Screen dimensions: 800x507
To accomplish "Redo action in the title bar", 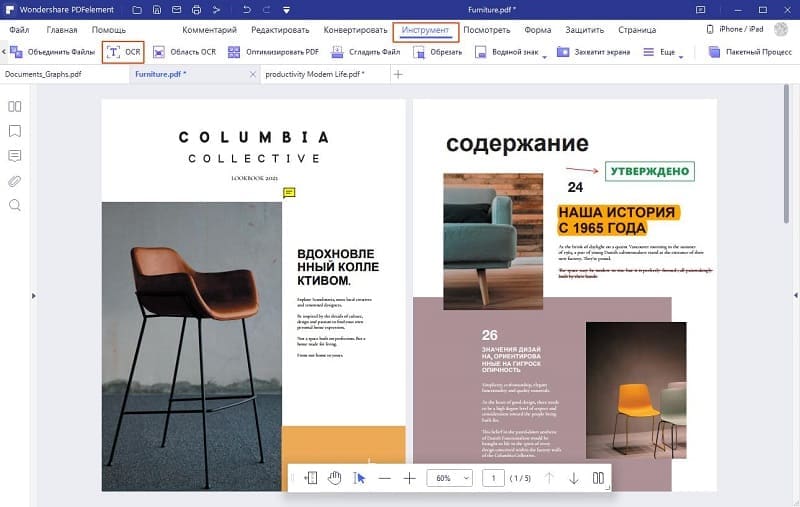I will (x=266, y=10).
